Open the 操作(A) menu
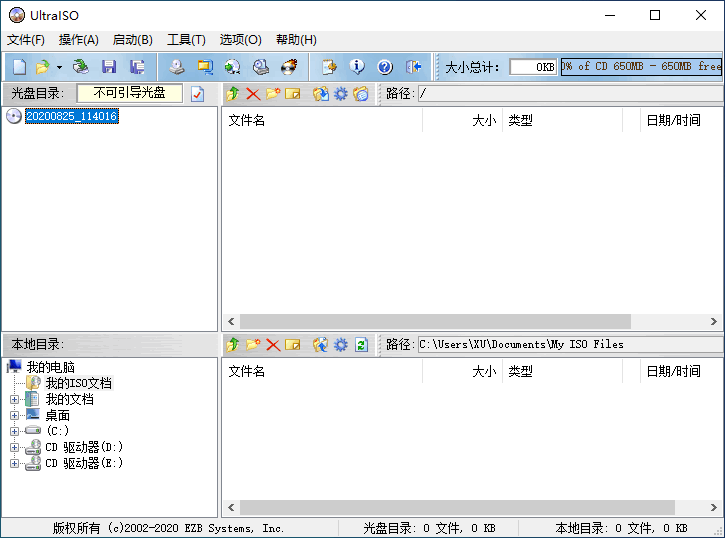This screenshot has width=725, height=538. point(79,40)
